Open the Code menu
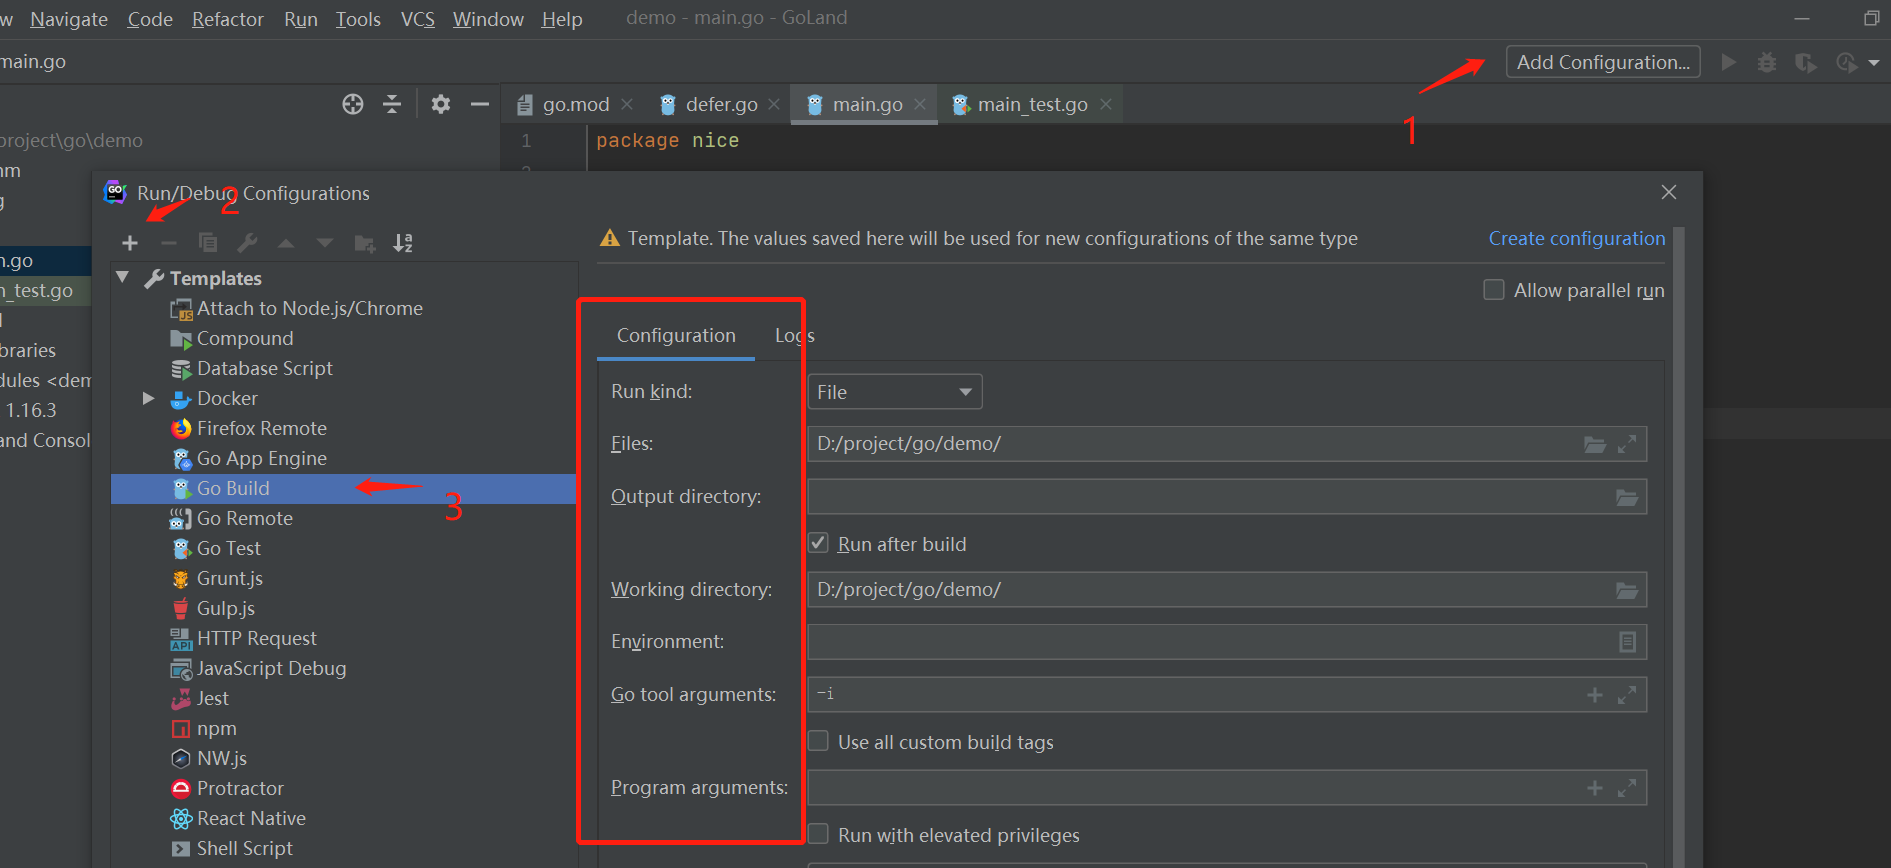The width and height of the screenshot is (1891, 868). [150, 19]
